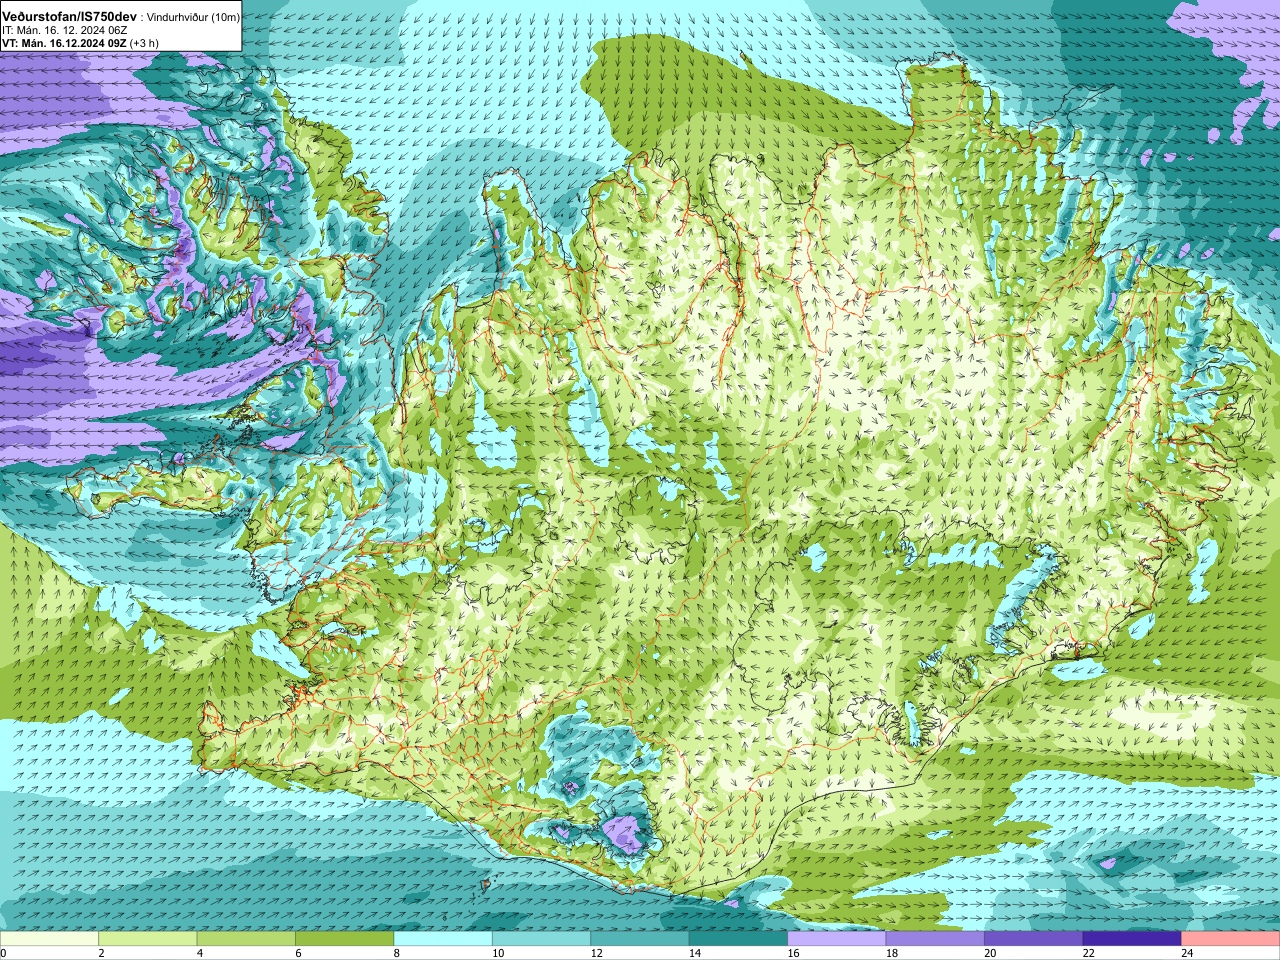Click the legend value 22
The width and height of the screenshot is (1280, 960).
pyautogui.click(x=1089, y=953)
